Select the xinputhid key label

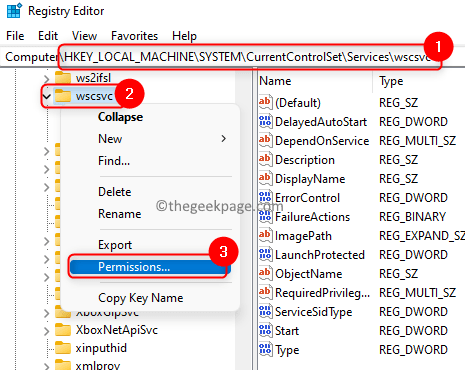click(x=101, y=348)
